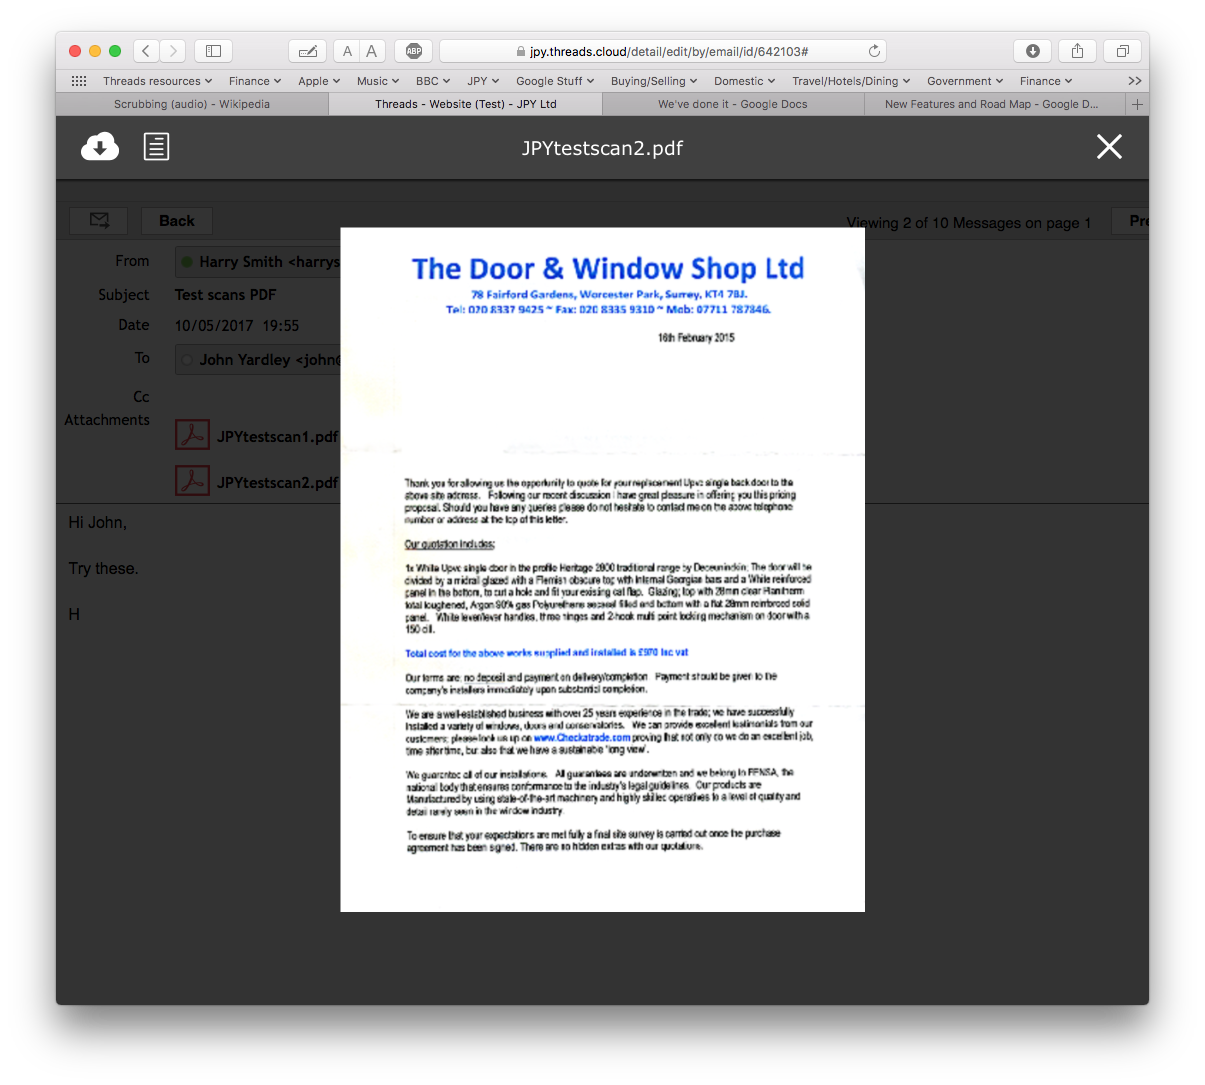The image size is (1205, 1085).
Task: Click the www.Checkatrade.com link in PDF
Action: click(582, 737)
